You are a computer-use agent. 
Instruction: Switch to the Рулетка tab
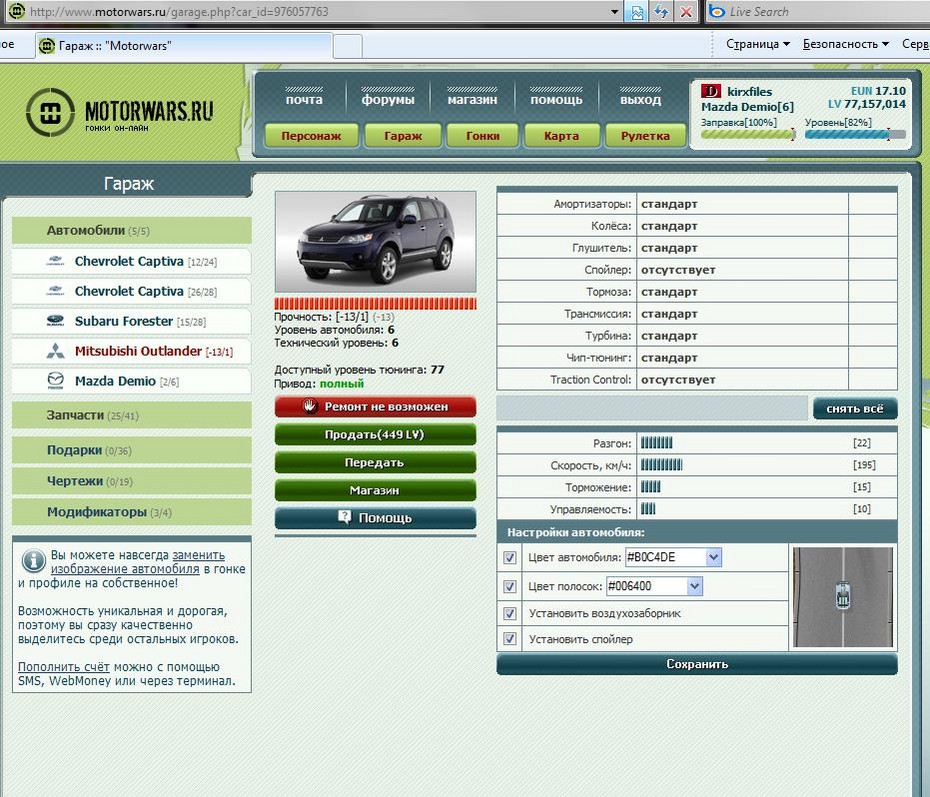pos(645,136)
